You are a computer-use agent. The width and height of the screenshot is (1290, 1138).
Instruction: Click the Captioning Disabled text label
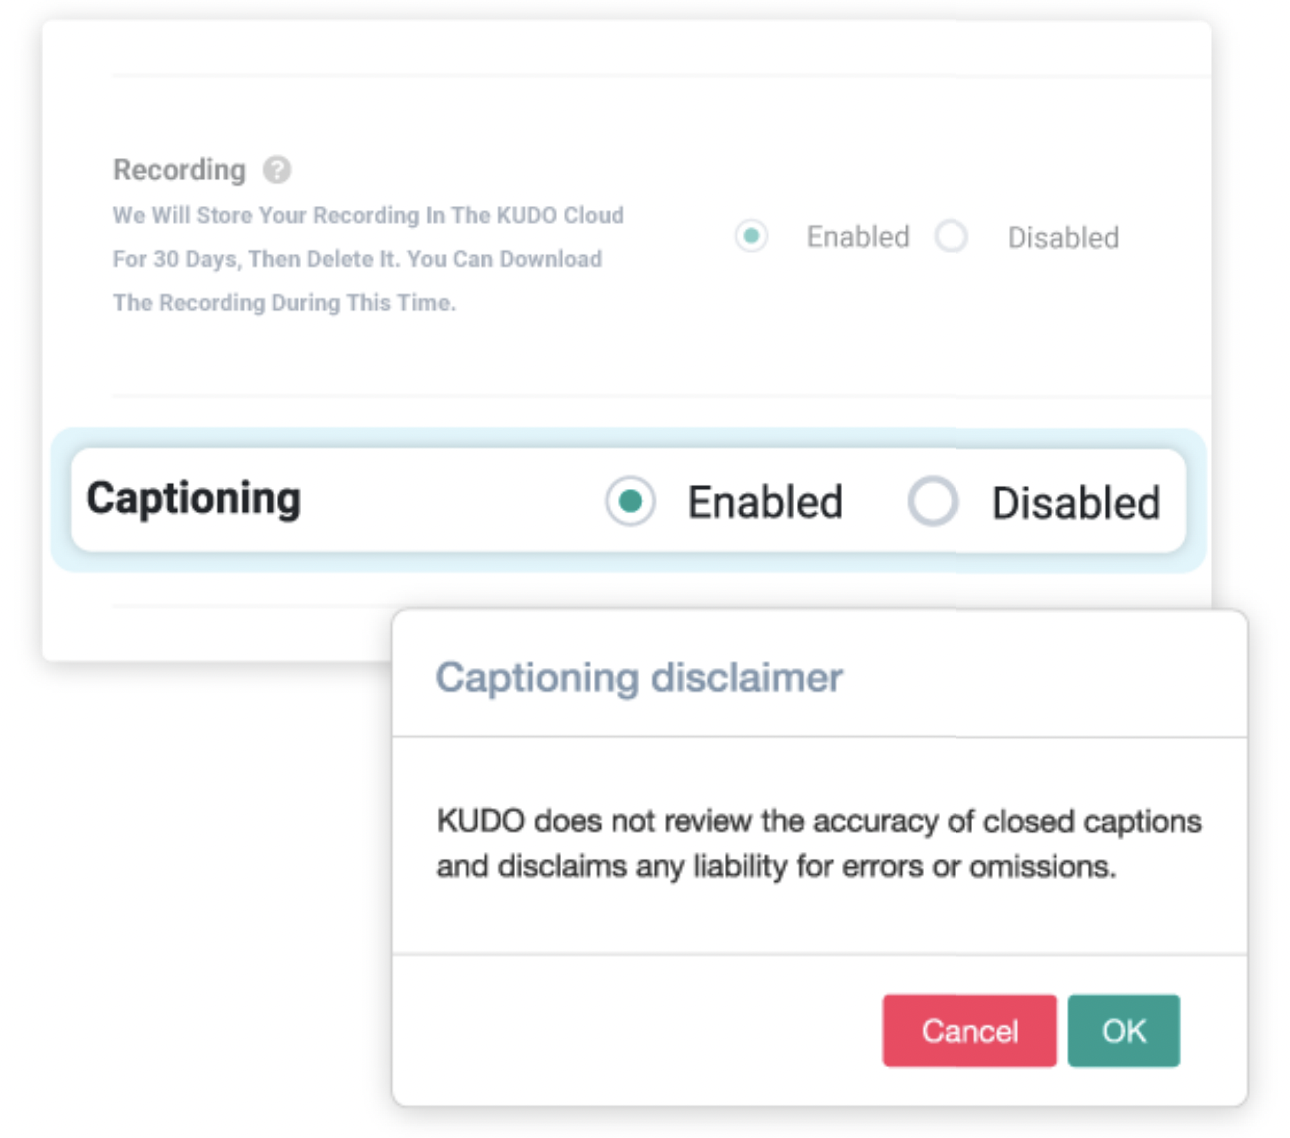(x=1076, y=503)
